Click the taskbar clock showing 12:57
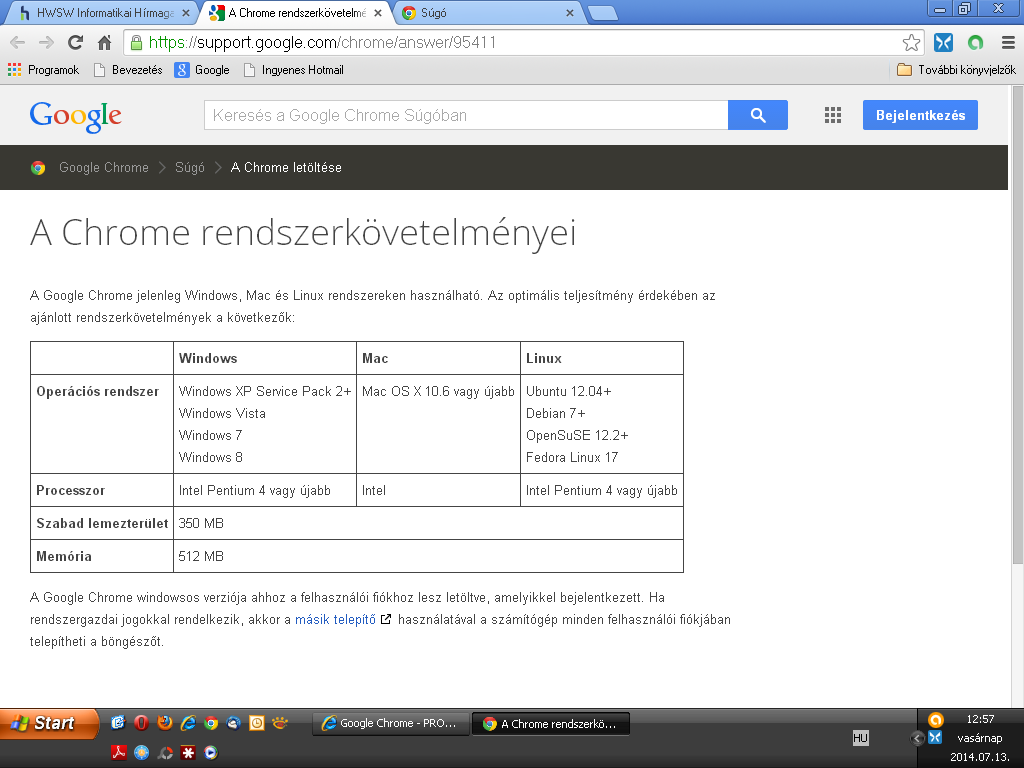 tap(980, 719)
